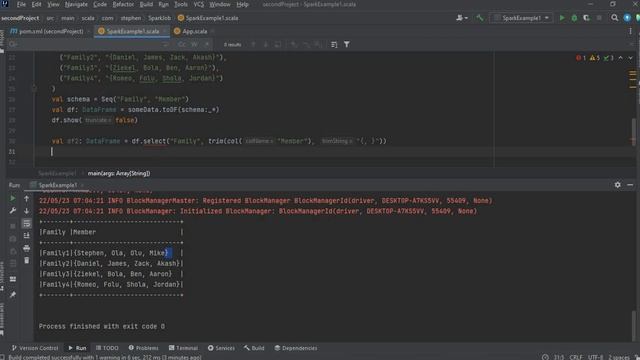Image resolution: width=640 pixels, height=360 pixels.
Task: Click 2 spaces indent setting
Action: [619, 357]
